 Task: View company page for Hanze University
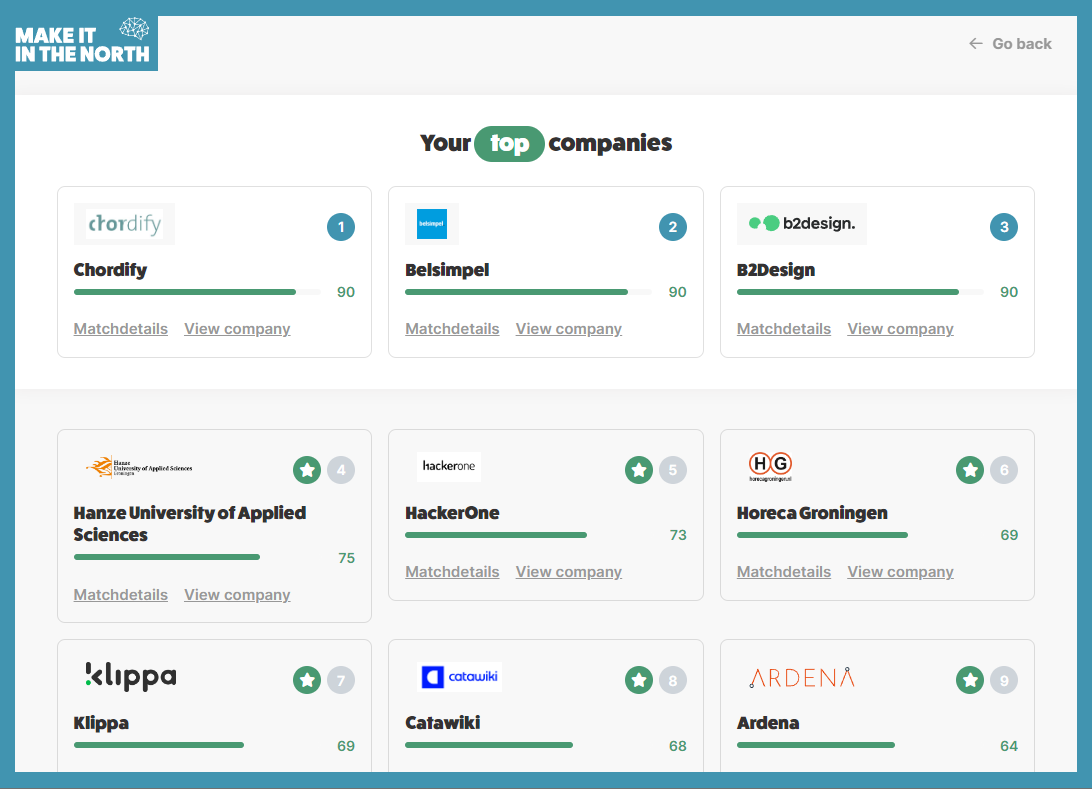click(237, 595)
